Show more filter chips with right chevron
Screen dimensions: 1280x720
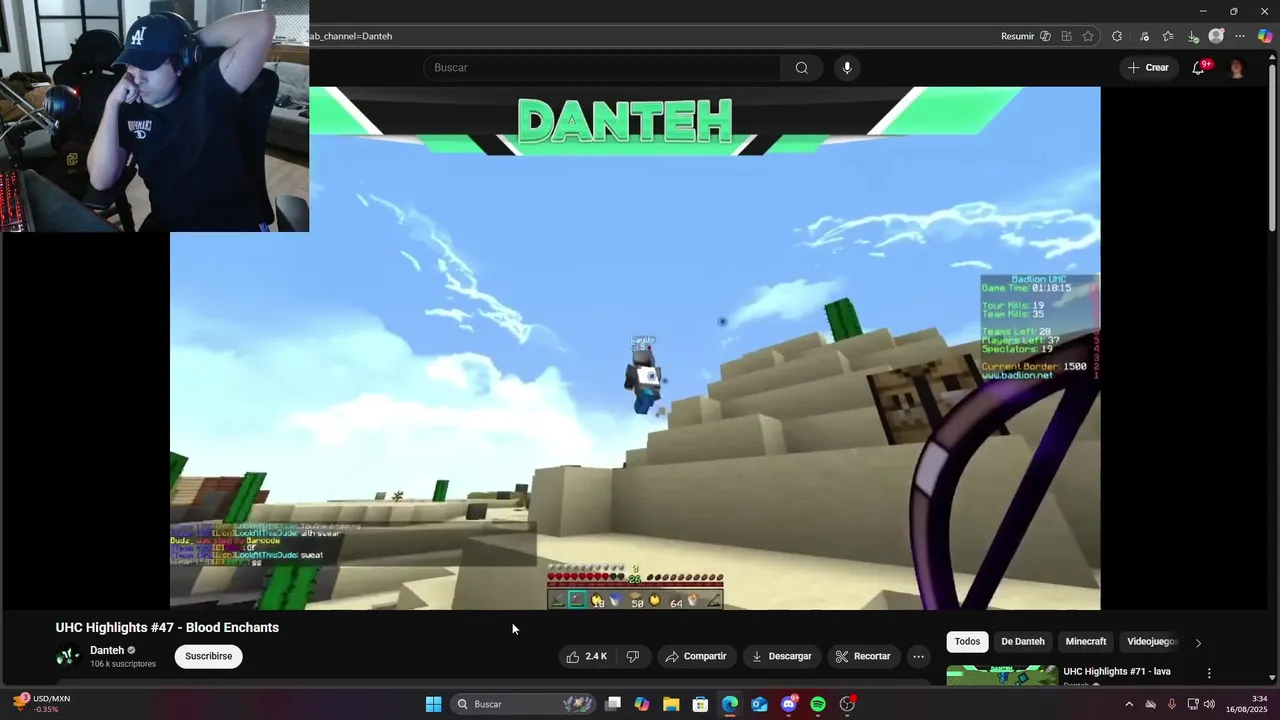pos(1198,643)
